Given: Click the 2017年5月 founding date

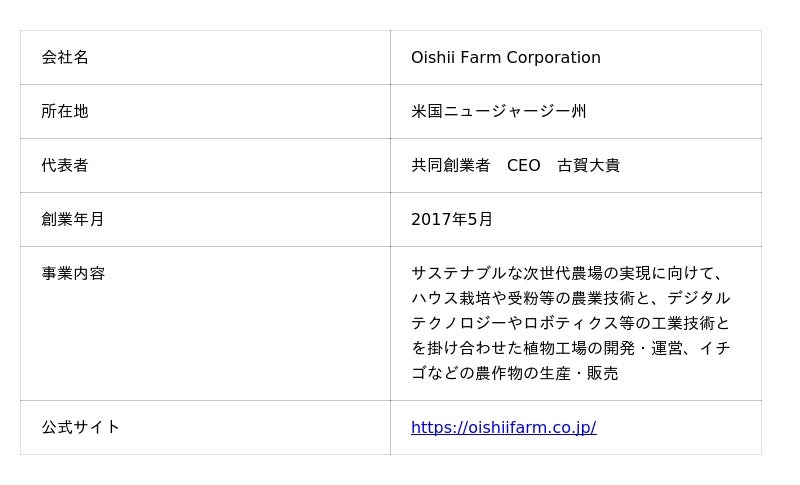Looking at the screenshot, I should coord(451,220).
